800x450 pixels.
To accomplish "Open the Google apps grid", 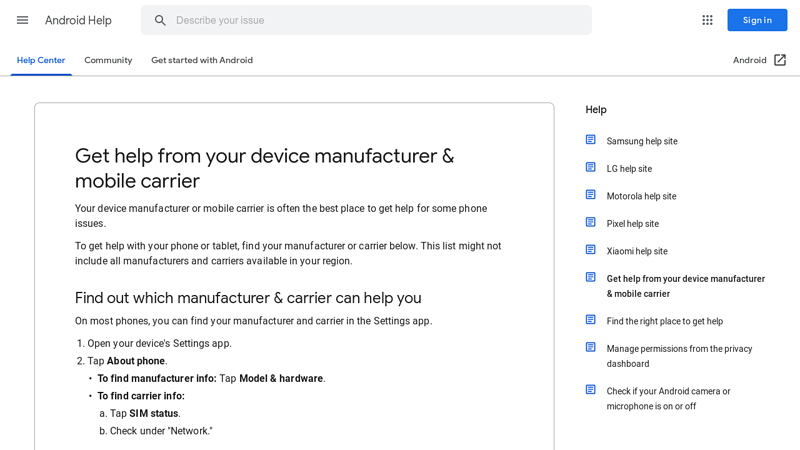I will pos(707,20).
